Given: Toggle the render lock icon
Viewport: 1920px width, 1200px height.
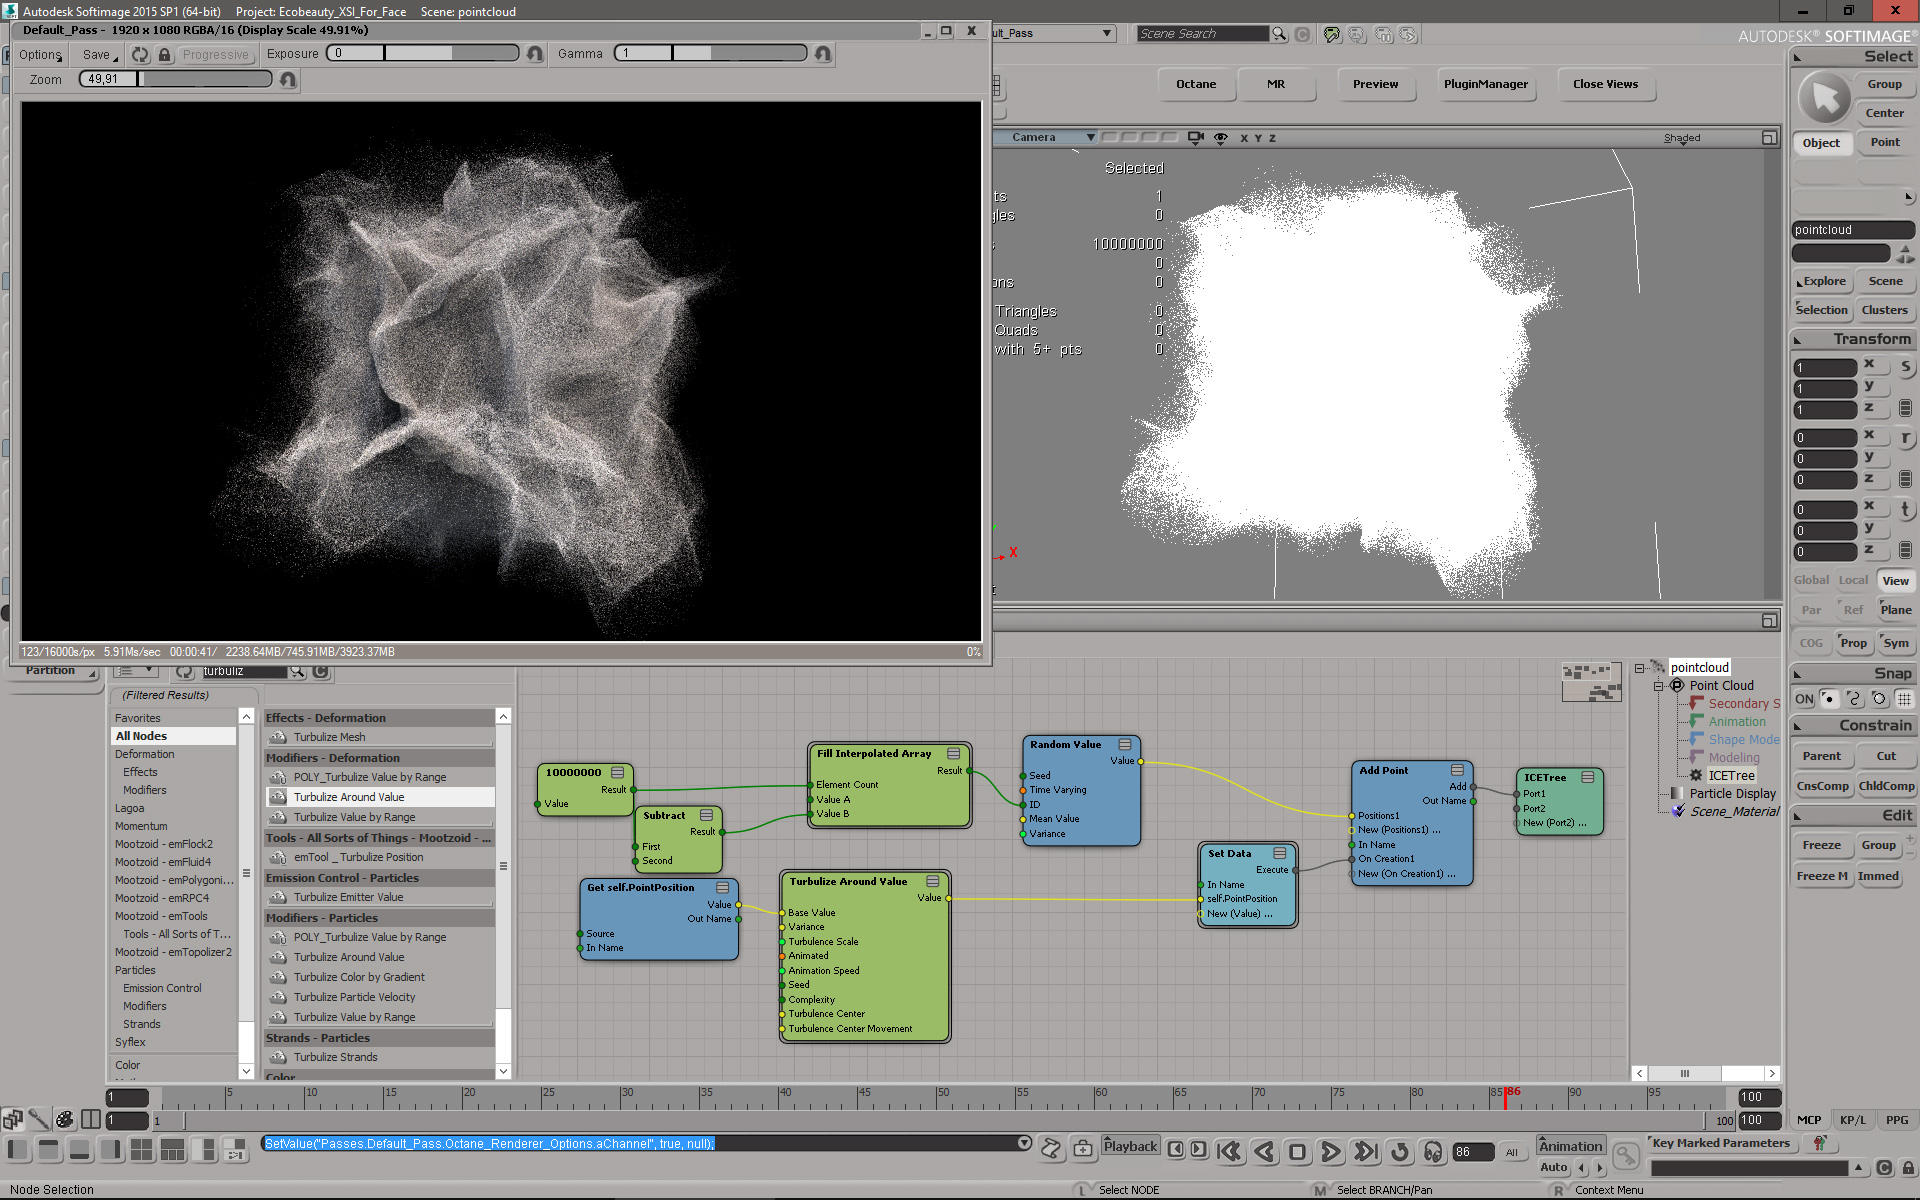Looking at the screenshot, I should 165,55.
